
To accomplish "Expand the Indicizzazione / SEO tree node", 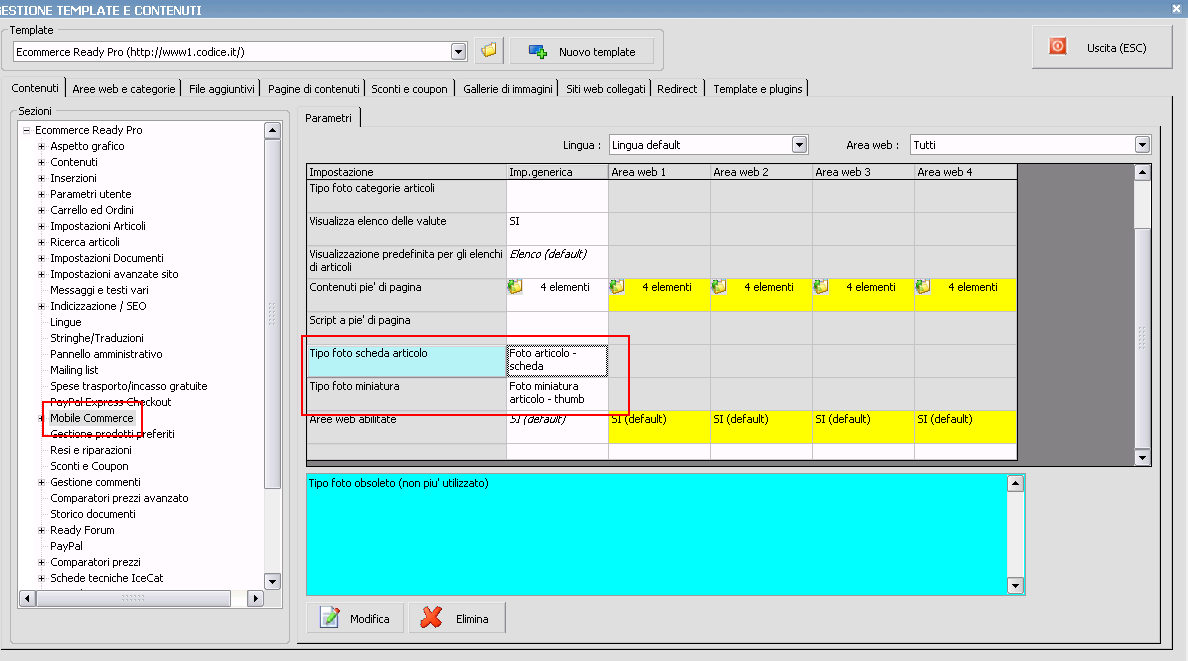I will tap(42, 306).
